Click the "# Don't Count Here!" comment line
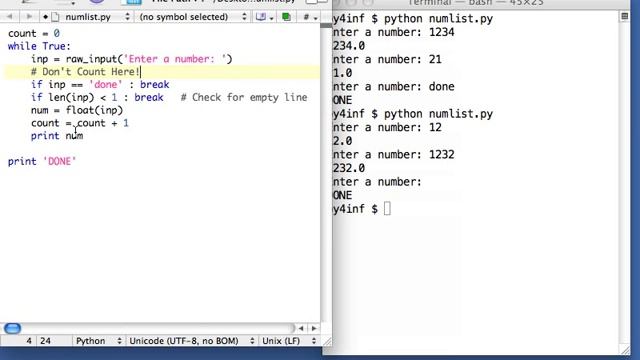Image resolution: width=640 pixels, height=360 pixels. [x=85, y=72]
